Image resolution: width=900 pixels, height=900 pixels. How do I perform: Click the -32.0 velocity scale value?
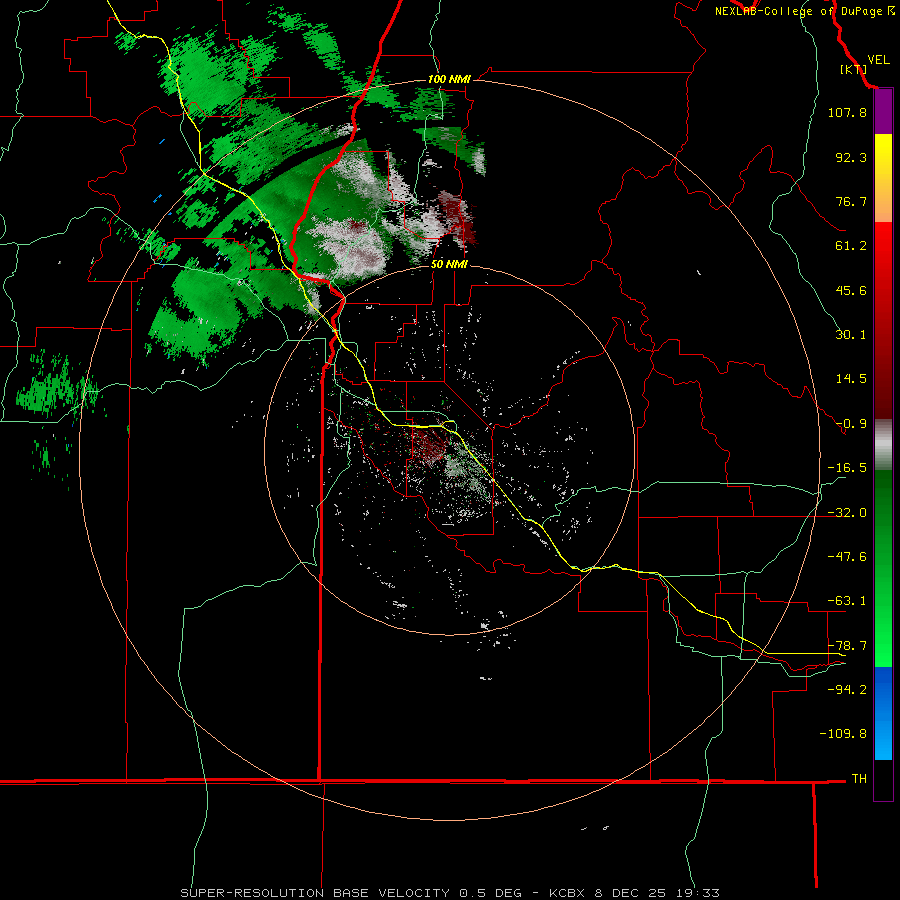pos(847,513)
